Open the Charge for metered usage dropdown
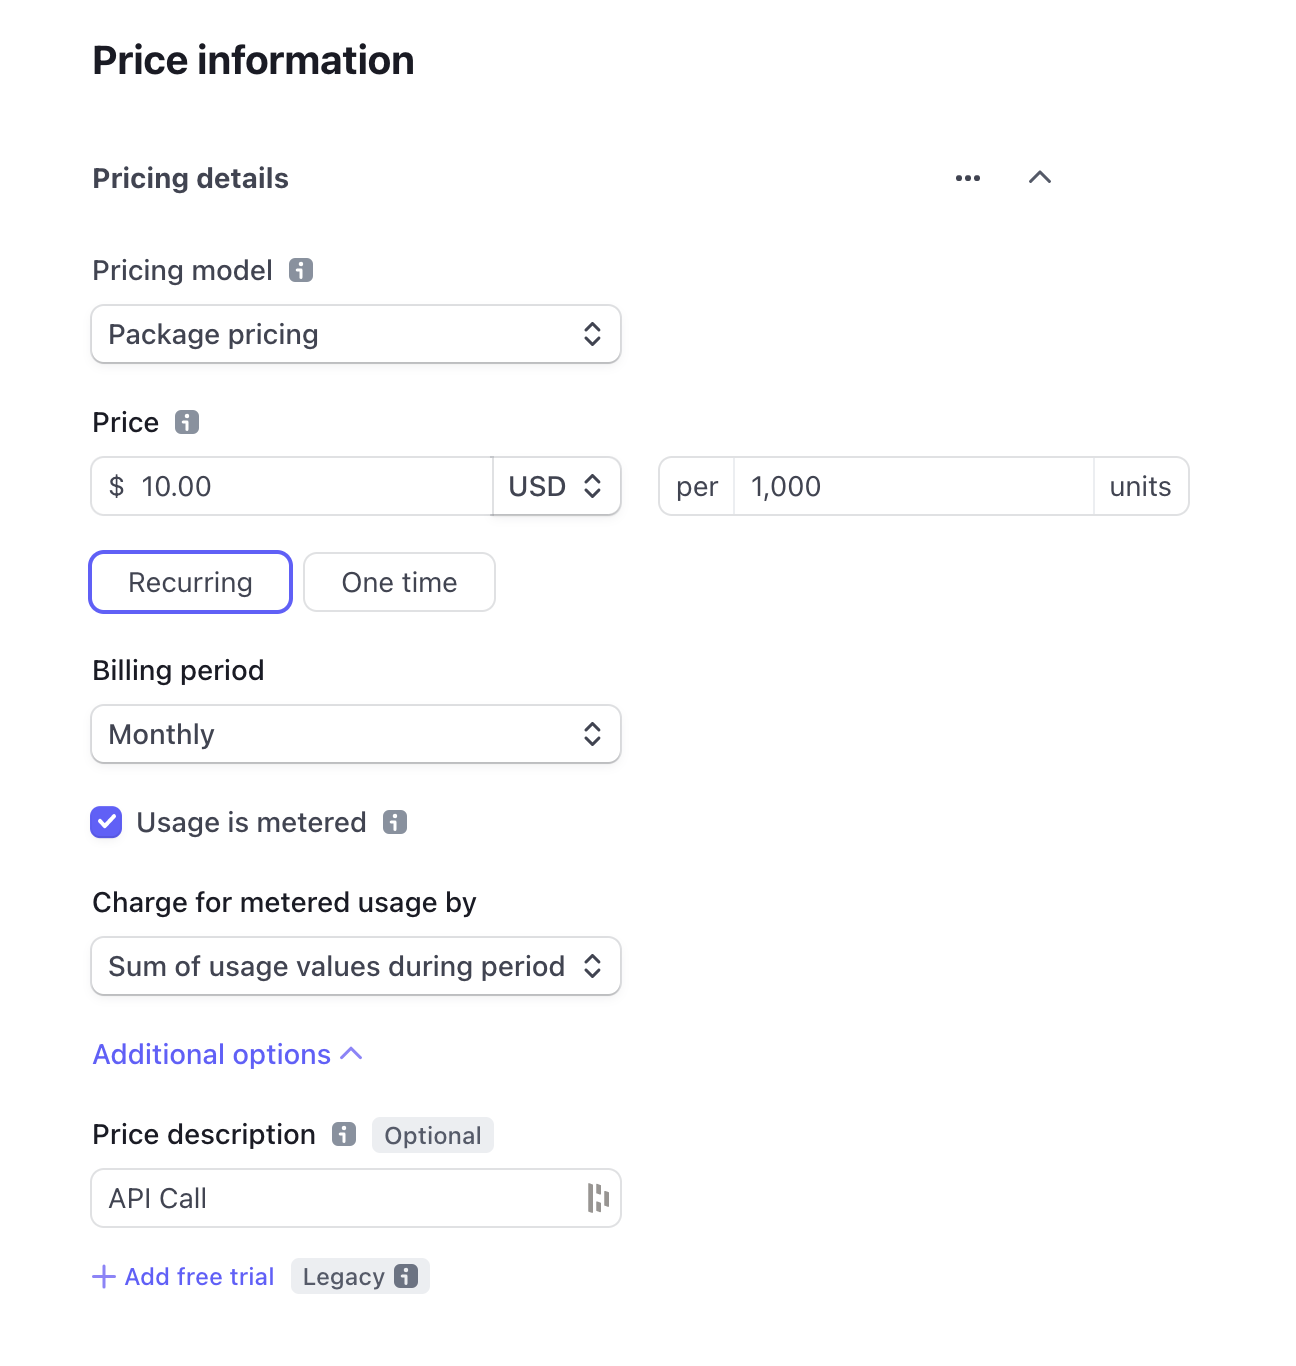This screenshot has height=1366, width=1296. pos(356,966)
